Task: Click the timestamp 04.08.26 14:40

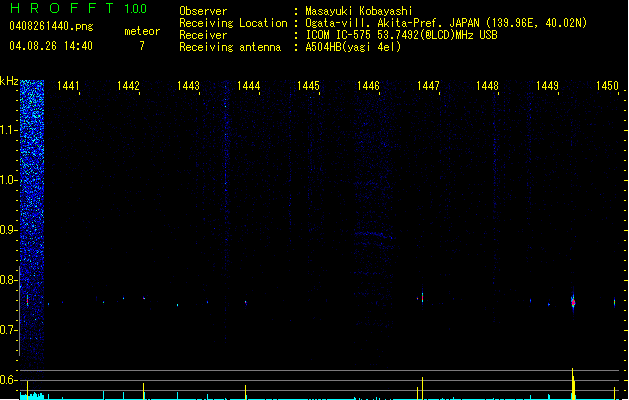Action: coord(51,46)
